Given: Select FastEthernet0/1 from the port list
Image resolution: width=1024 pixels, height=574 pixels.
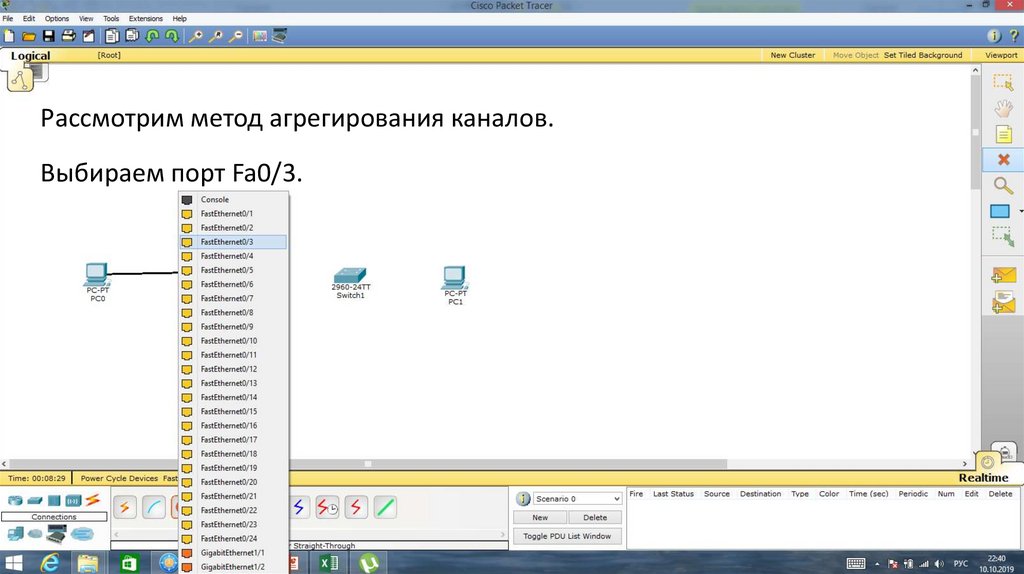Looking at the screenshot, I should [x=233, y=214].
